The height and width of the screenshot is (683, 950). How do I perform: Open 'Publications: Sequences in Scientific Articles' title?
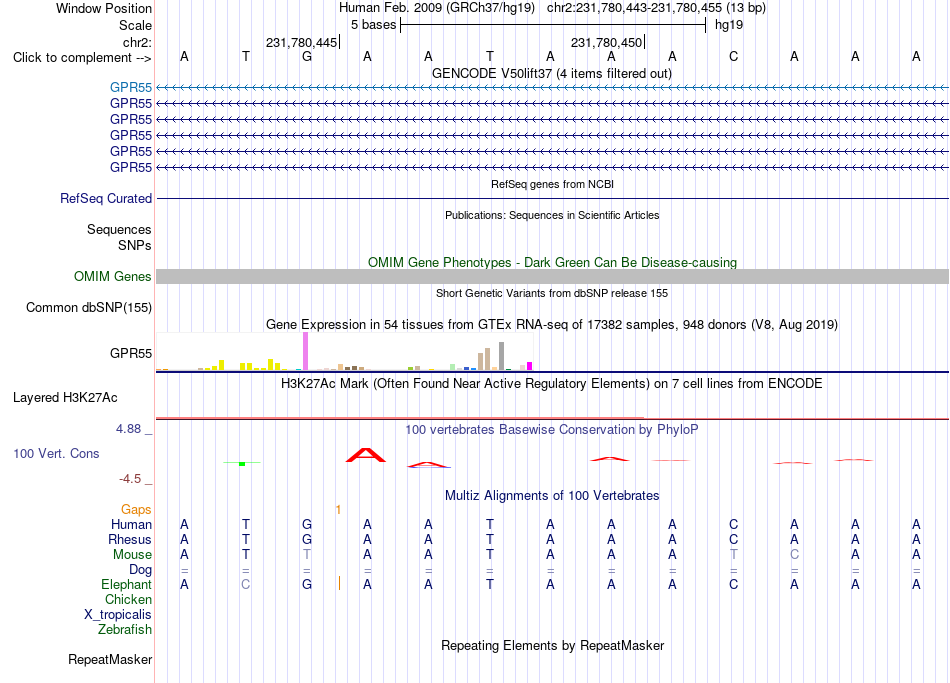point(552,215)
